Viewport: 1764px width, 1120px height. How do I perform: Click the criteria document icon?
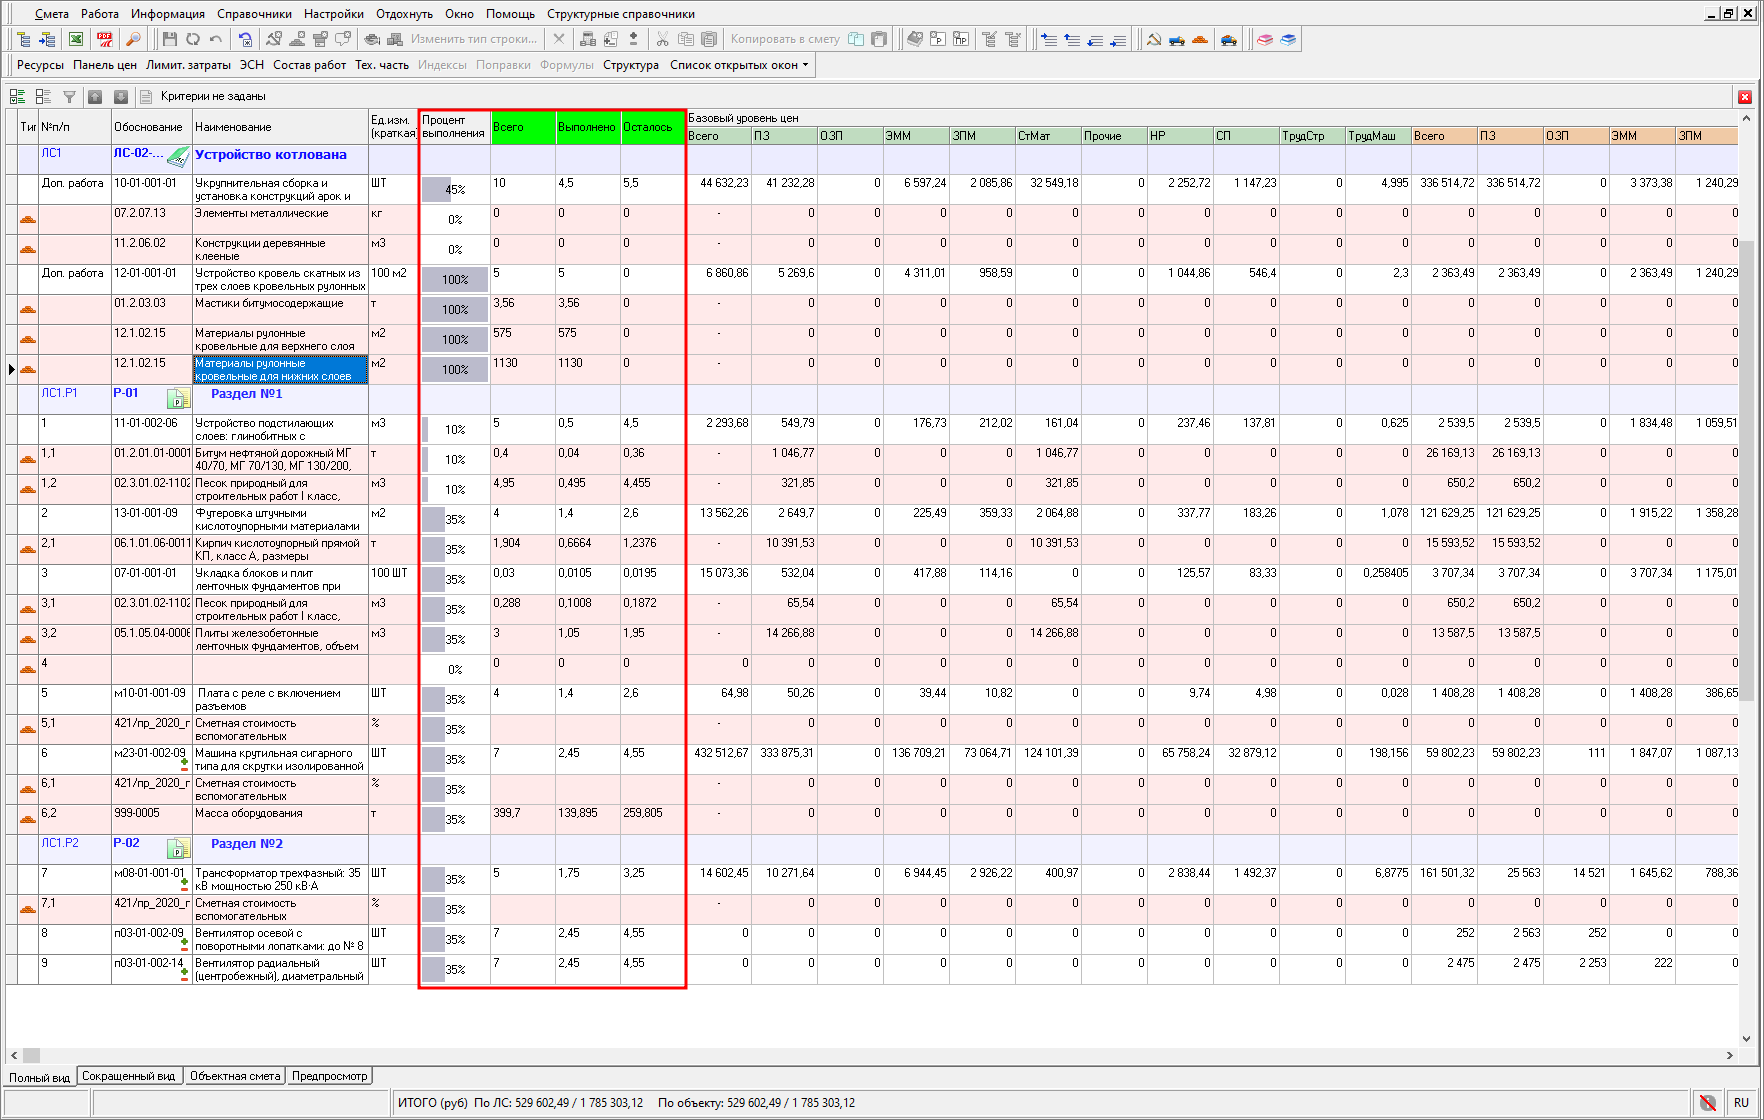click(x=146, y=97)
